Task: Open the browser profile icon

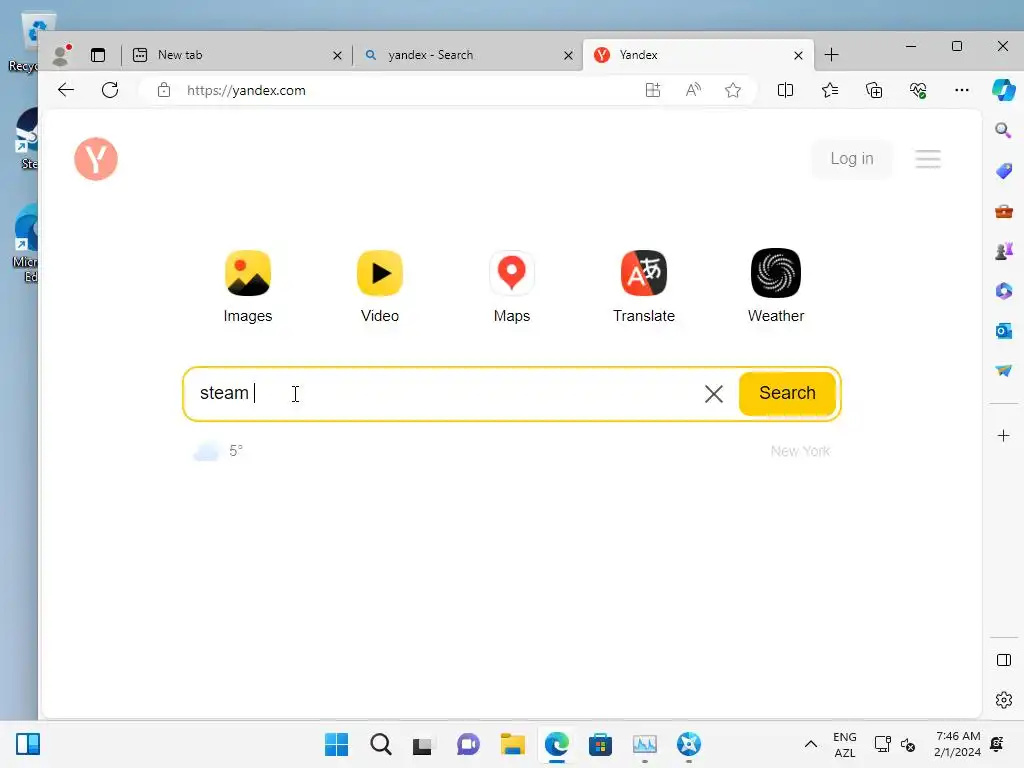Action: [x=61, y=55]
